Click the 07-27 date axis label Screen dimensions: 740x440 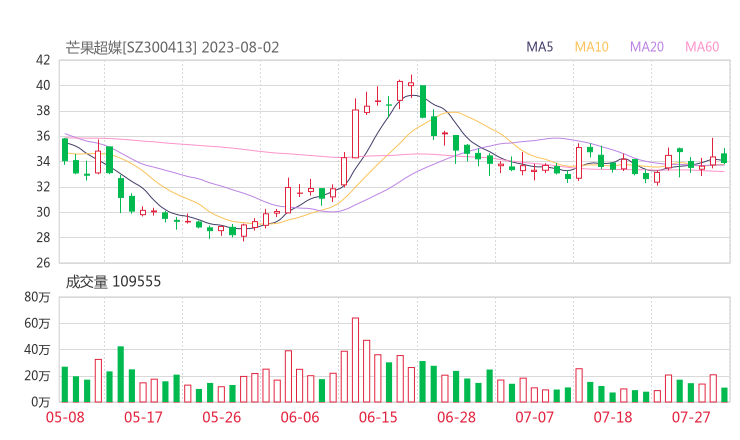click(691, 417)
